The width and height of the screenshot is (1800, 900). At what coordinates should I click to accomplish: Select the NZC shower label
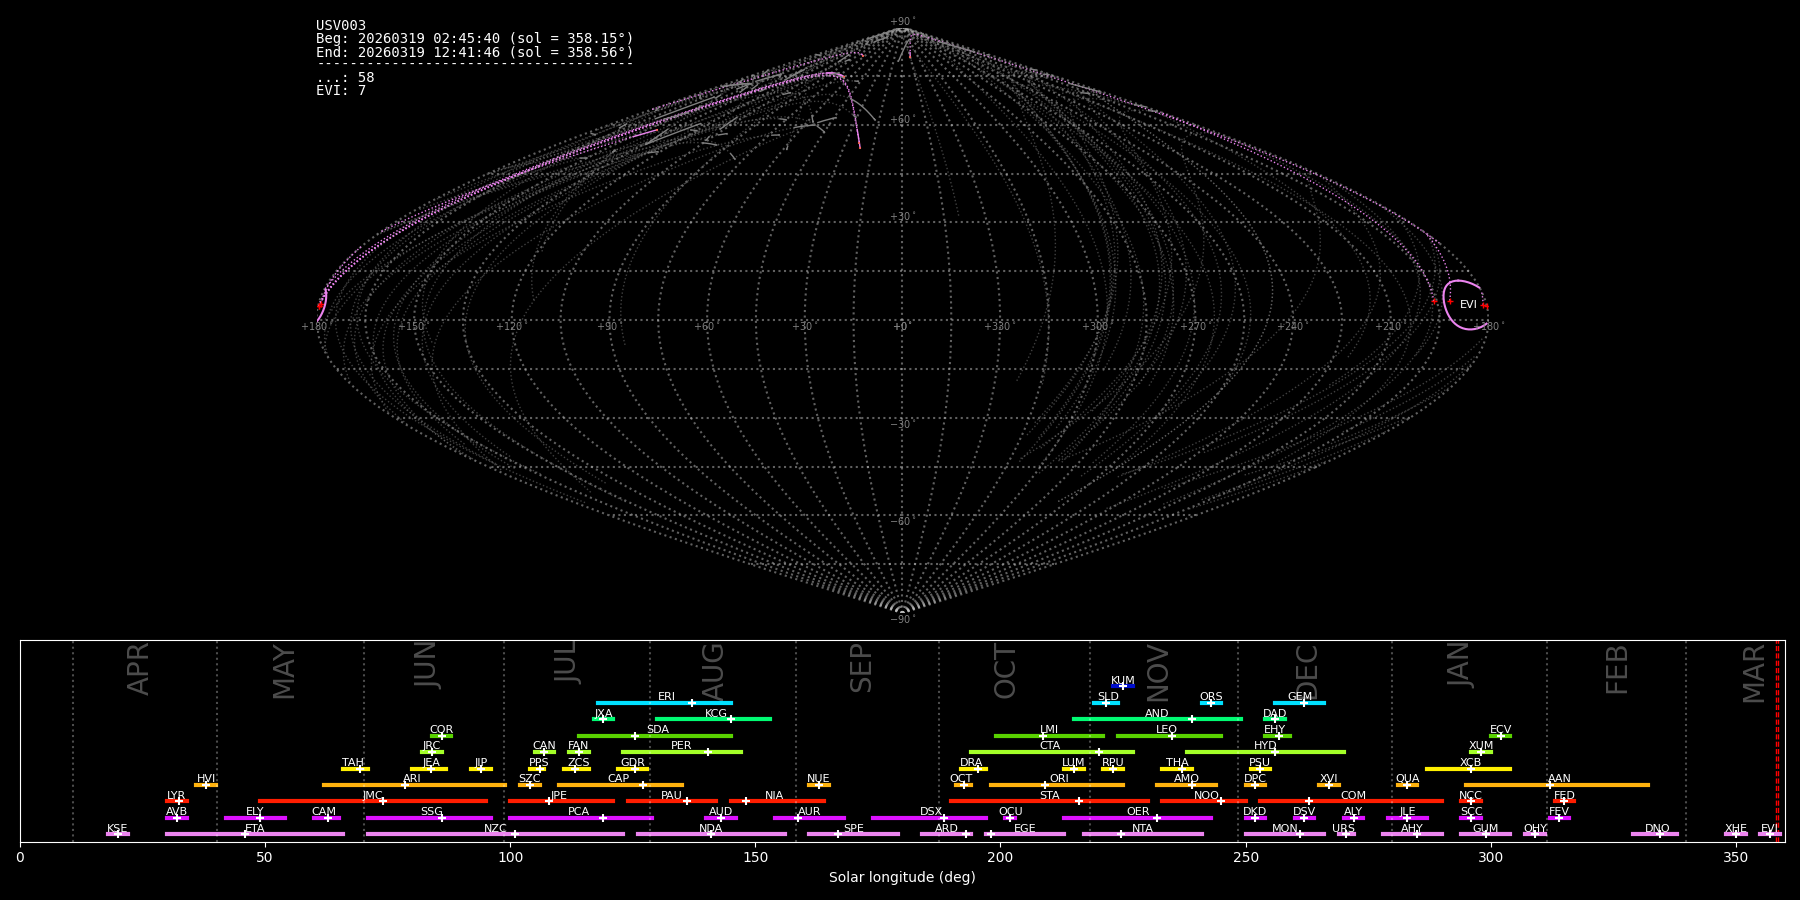click(x=495, y=829)
